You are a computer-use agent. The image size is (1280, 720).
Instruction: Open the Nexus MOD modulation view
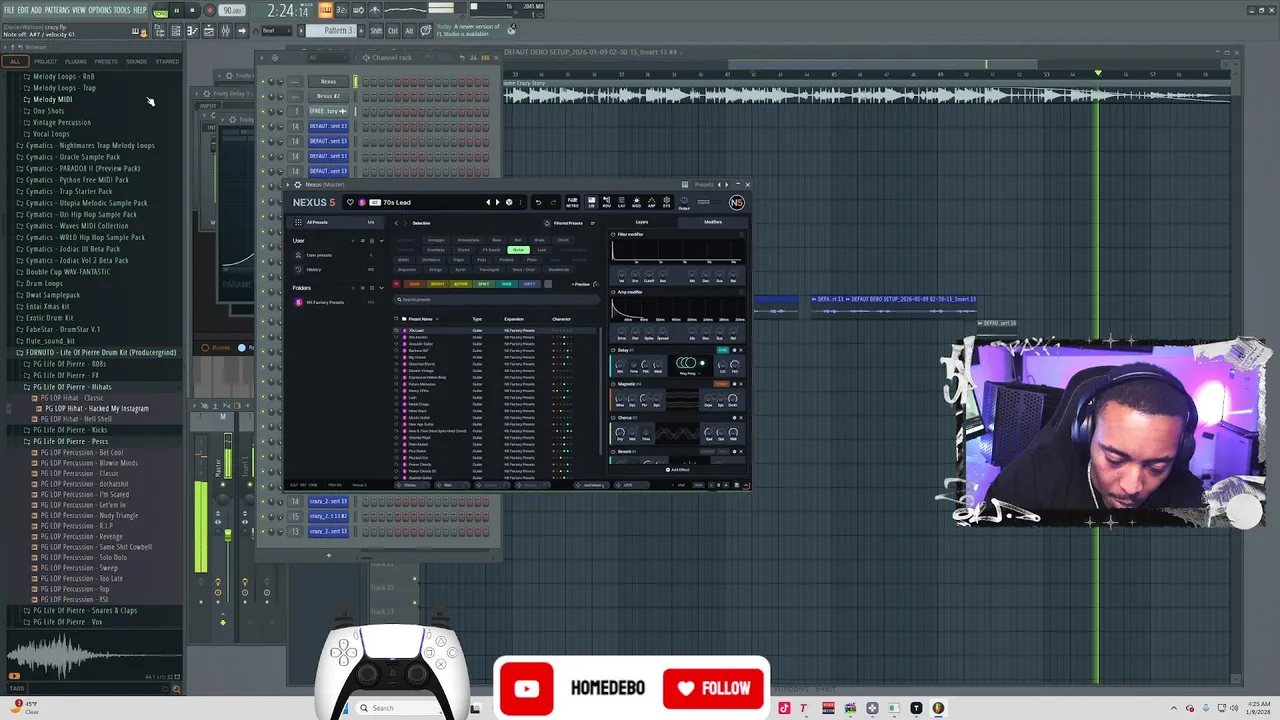(636, 202)
